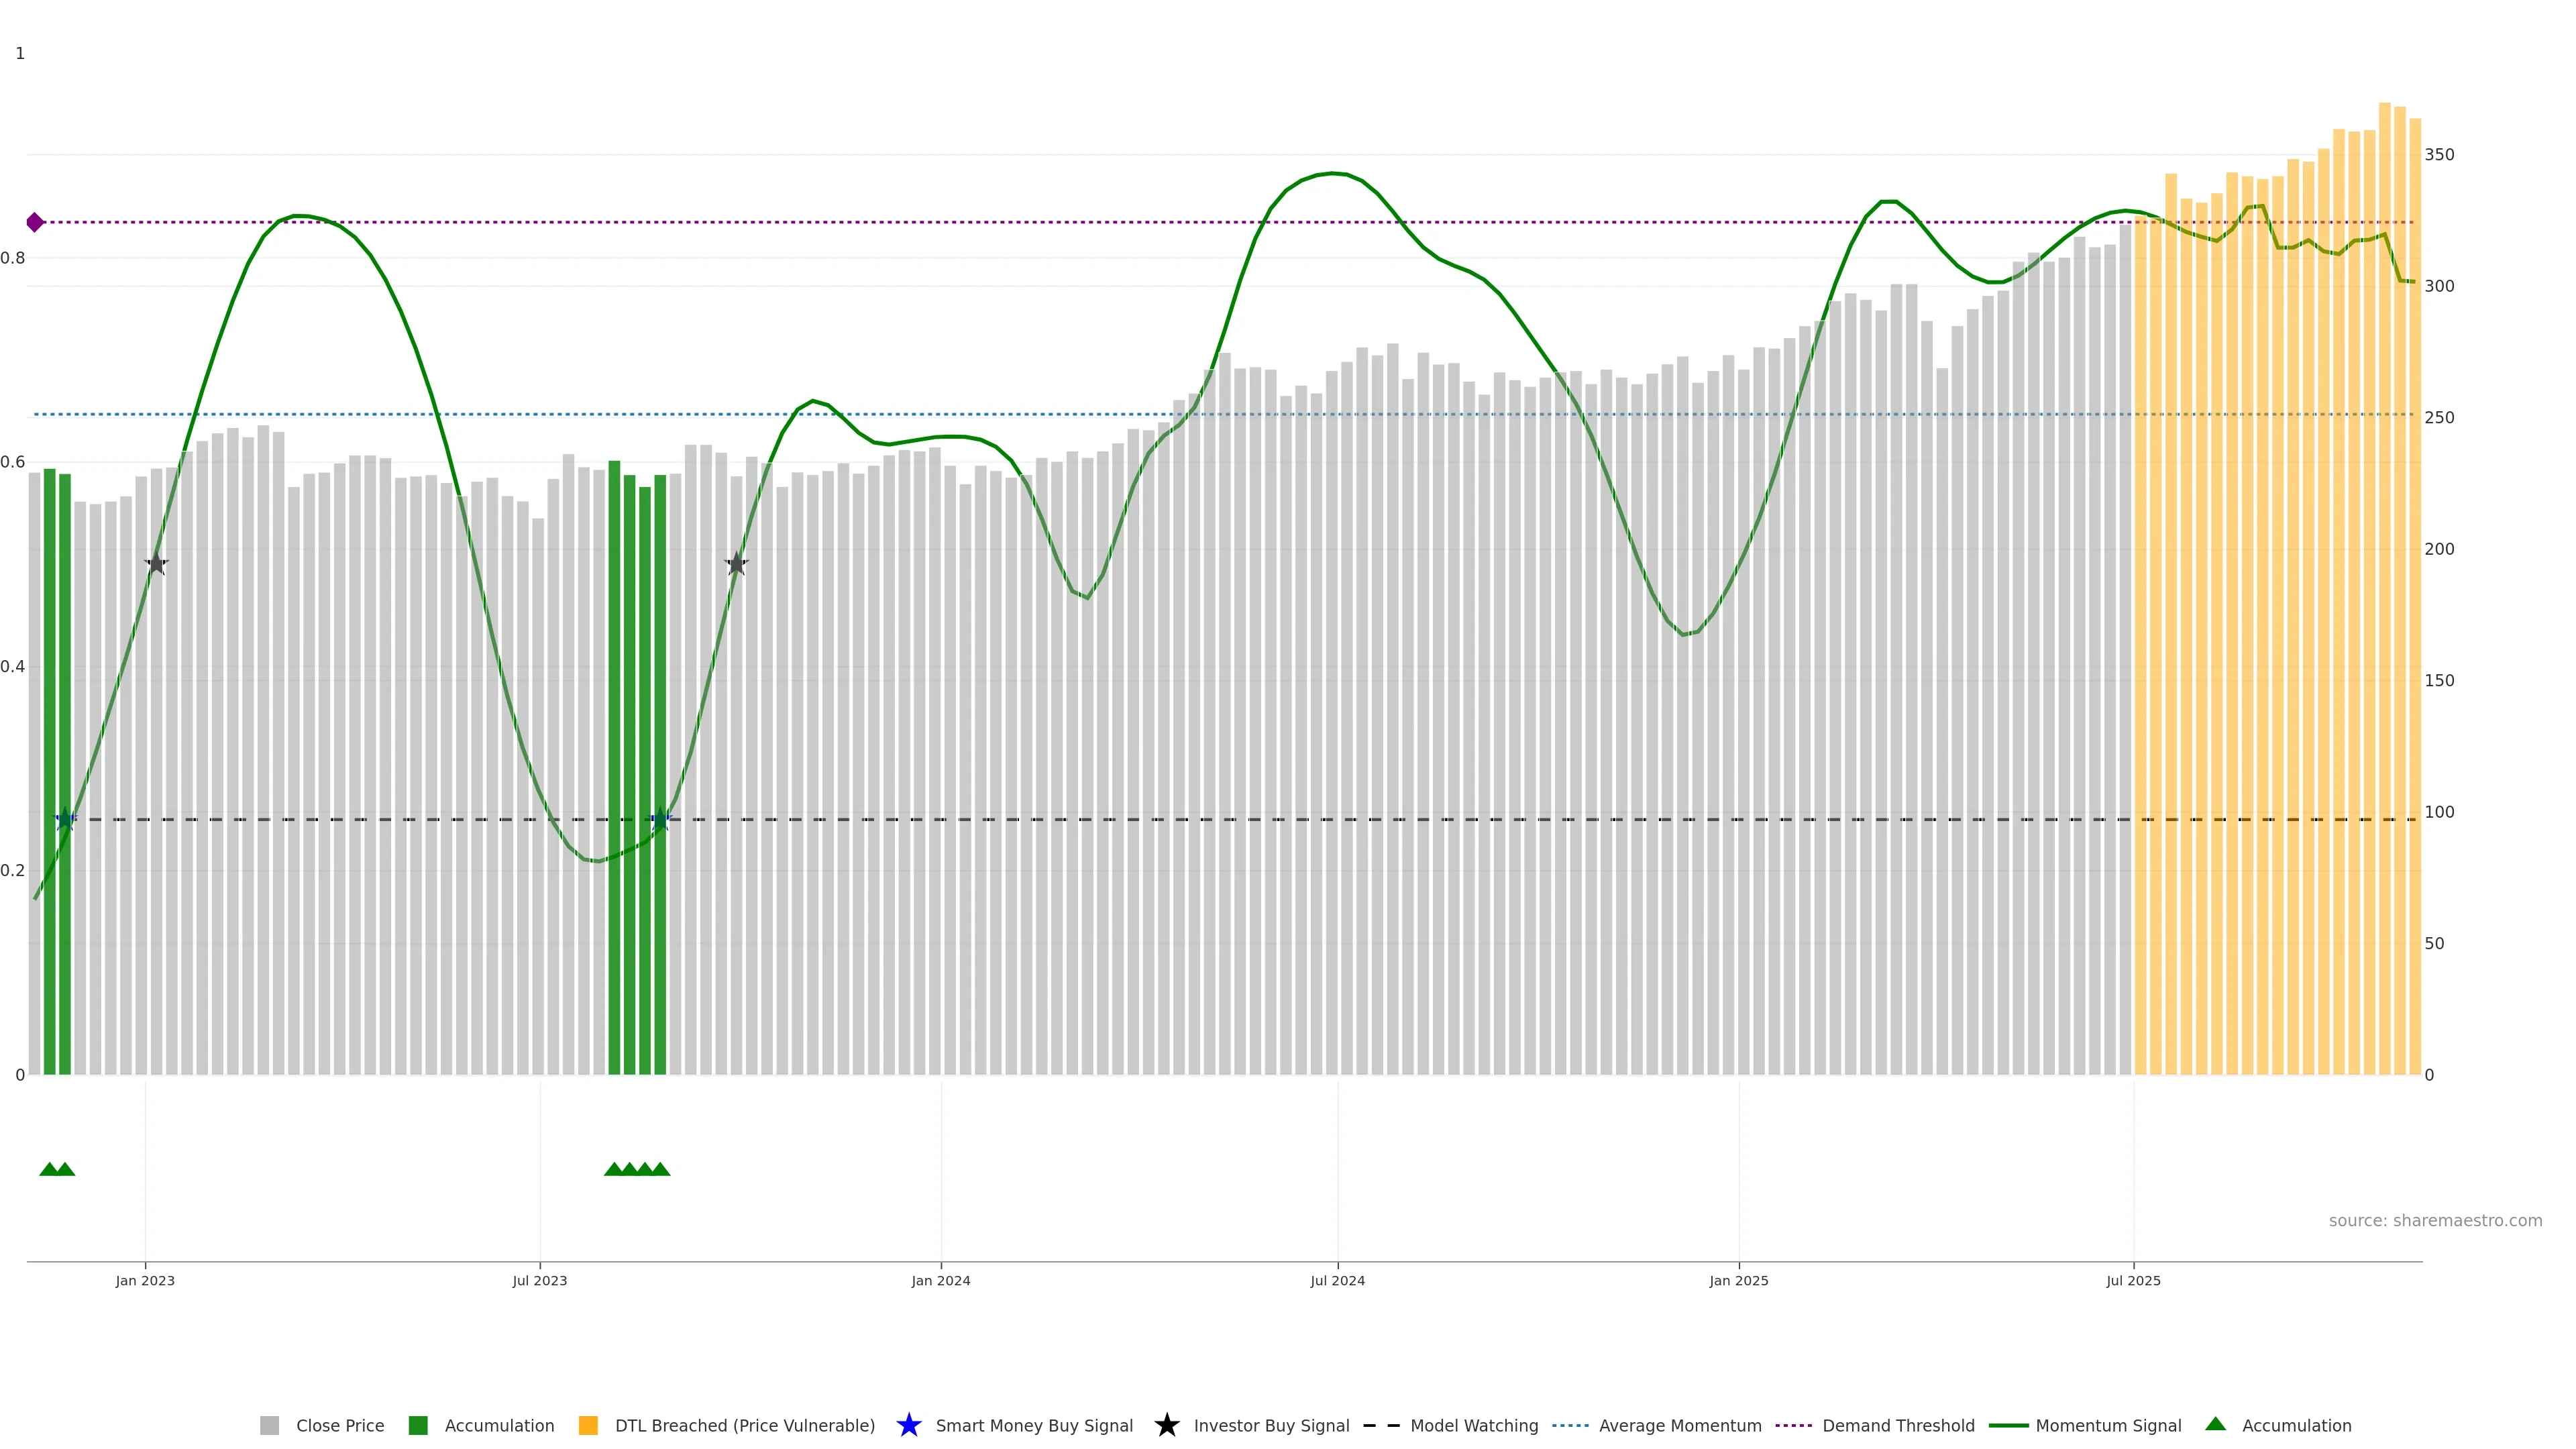Click the black star marker near Jan 2023

click(x=156, y=564)
